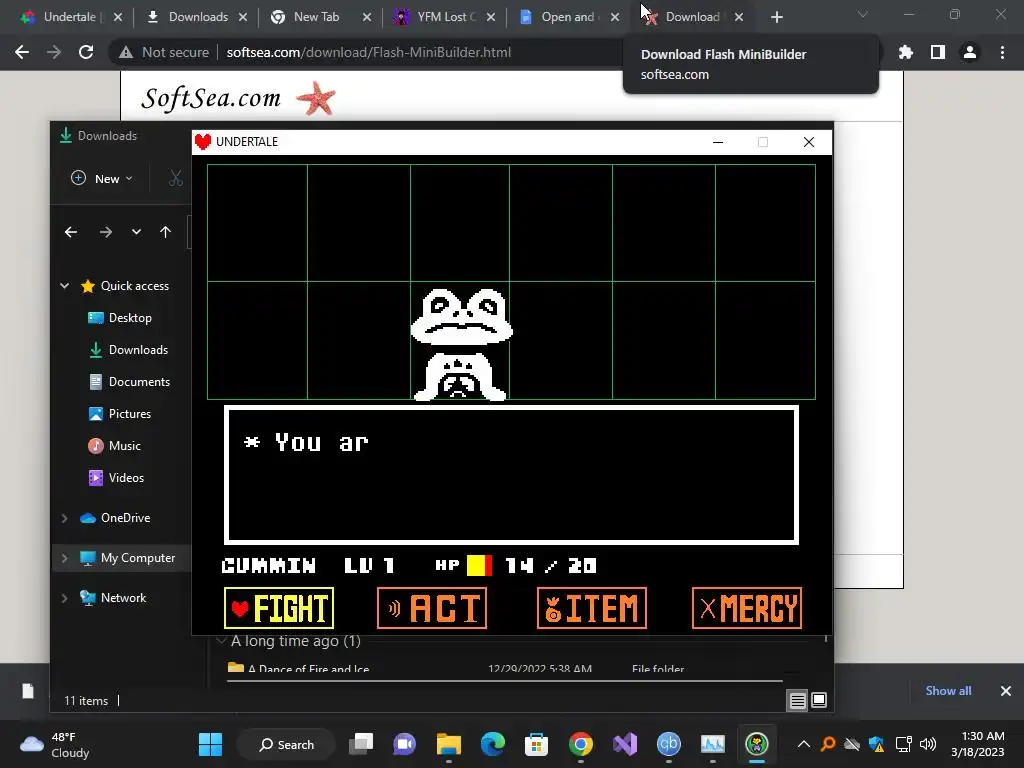Open the ITEM battle menu

pos(592,608)
